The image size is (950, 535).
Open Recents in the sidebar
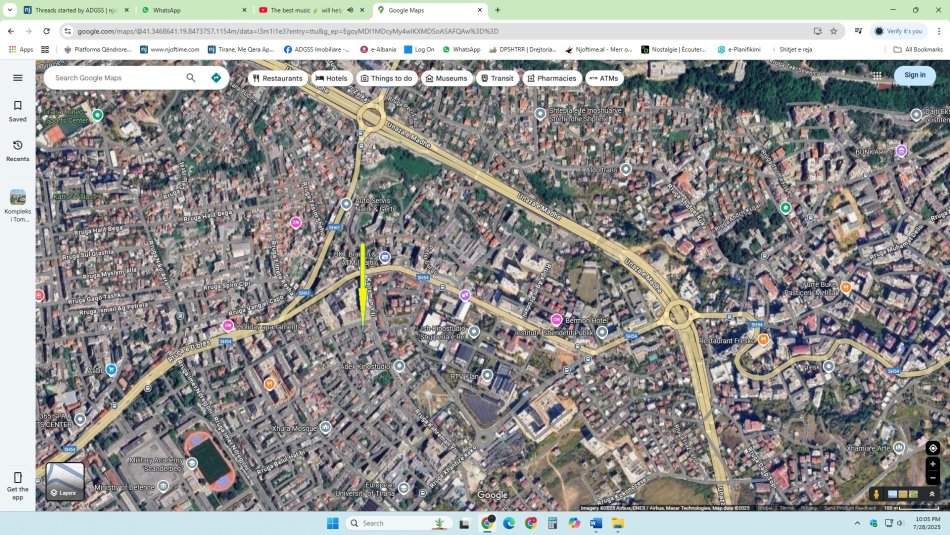click(x=17, y=150)
